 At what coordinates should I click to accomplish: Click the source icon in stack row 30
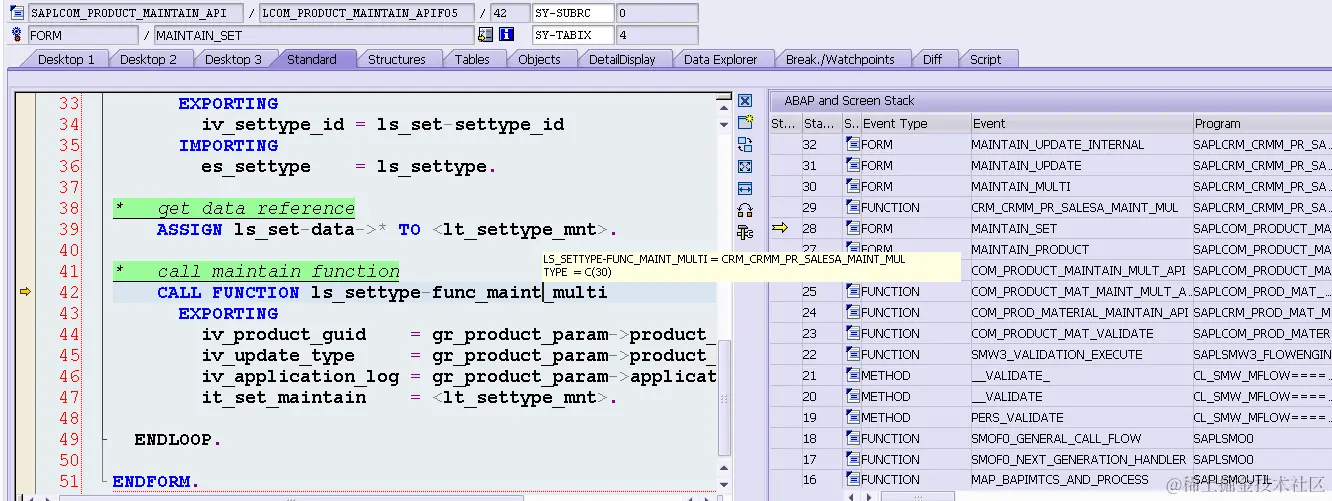pos(852,187)
